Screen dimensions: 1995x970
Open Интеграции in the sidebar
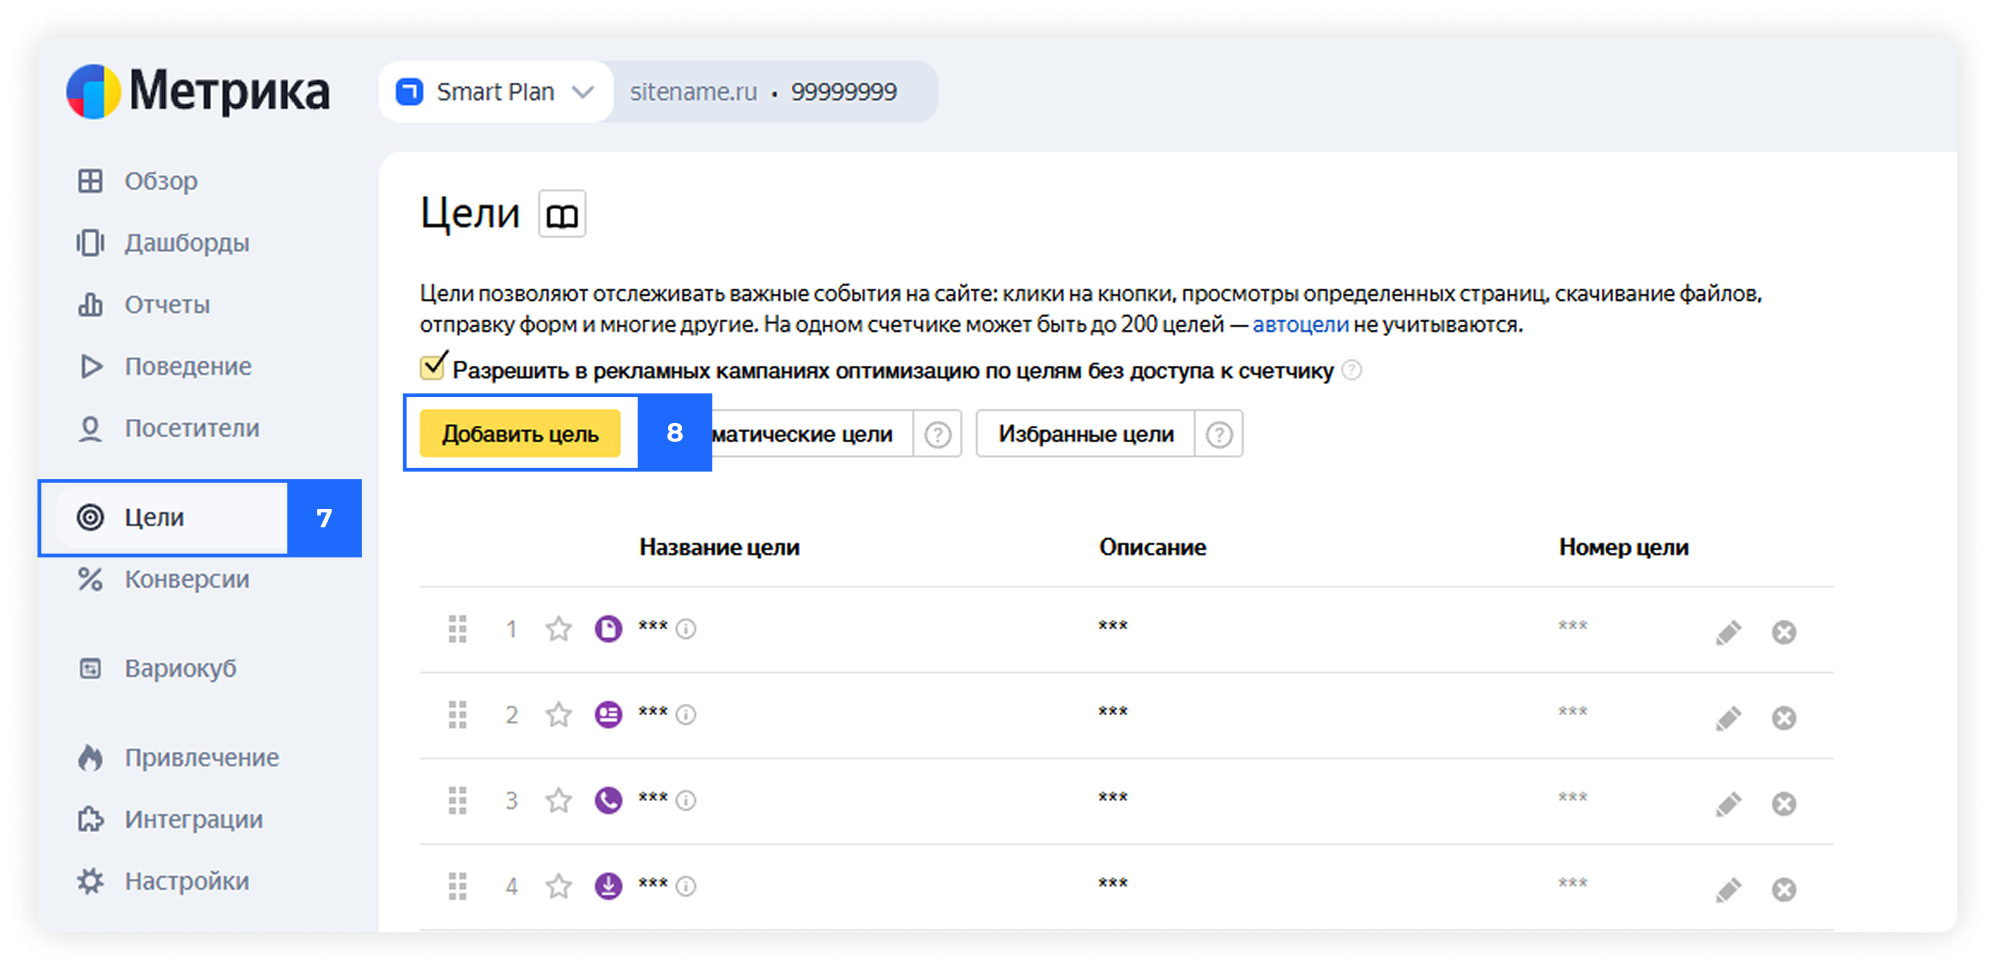tap(170, 819)
